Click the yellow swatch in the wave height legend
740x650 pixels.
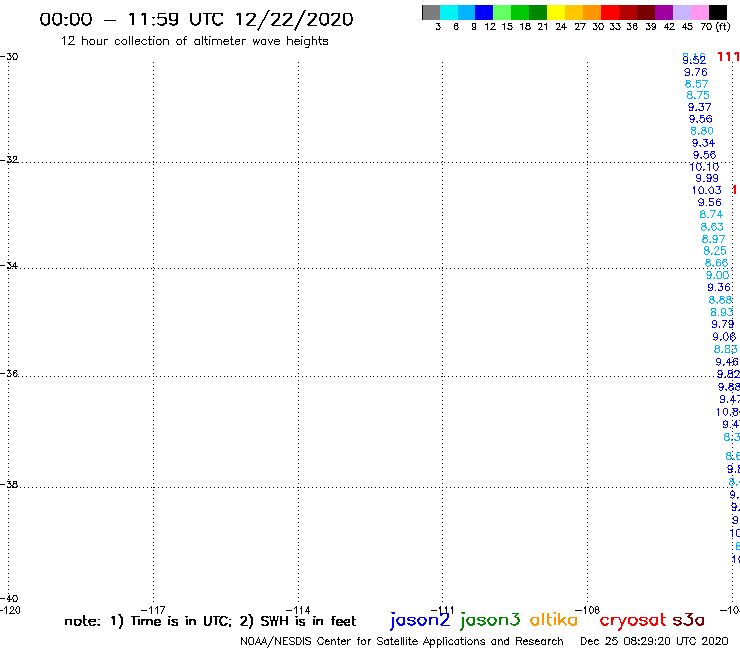(x=556, y=12)
